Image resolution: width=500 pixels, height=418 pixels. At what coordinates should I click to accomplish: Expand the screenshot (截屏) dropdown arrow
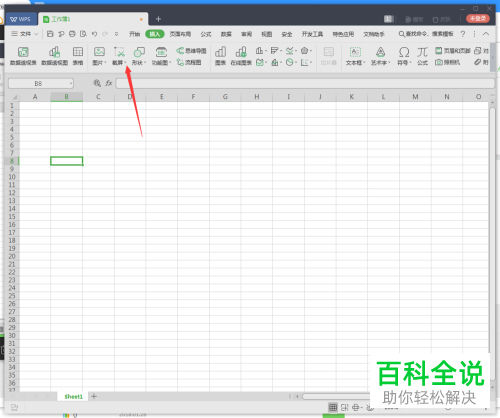pyautogui.click(x=125, y=63)
